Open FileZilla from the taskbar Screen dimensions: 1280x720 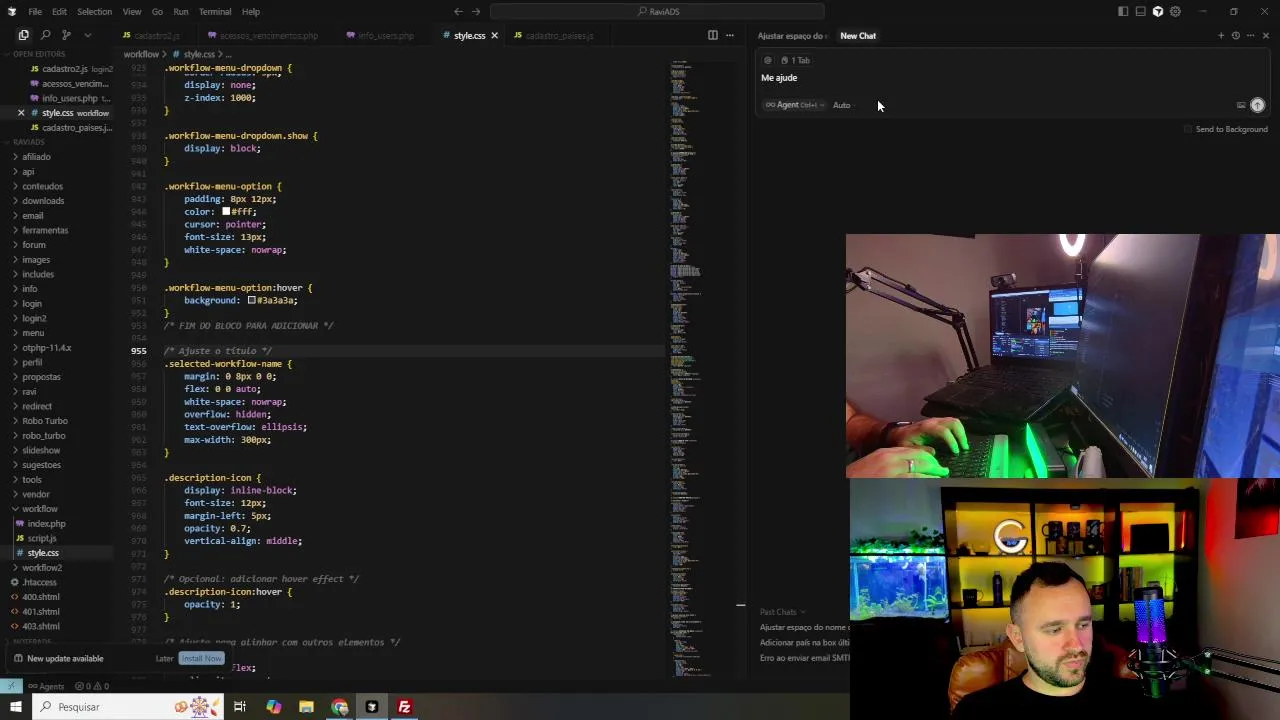(x=404, y=707)
